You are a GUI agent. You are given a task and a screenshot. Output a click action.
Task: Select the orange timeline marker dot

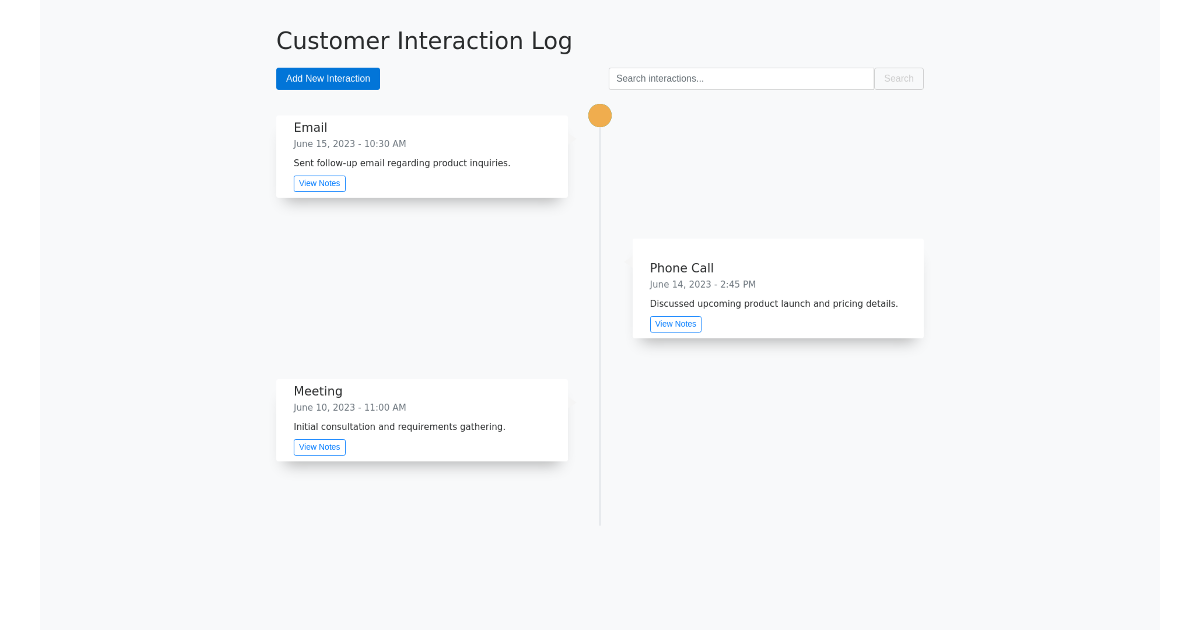click(x=600, y=115)
